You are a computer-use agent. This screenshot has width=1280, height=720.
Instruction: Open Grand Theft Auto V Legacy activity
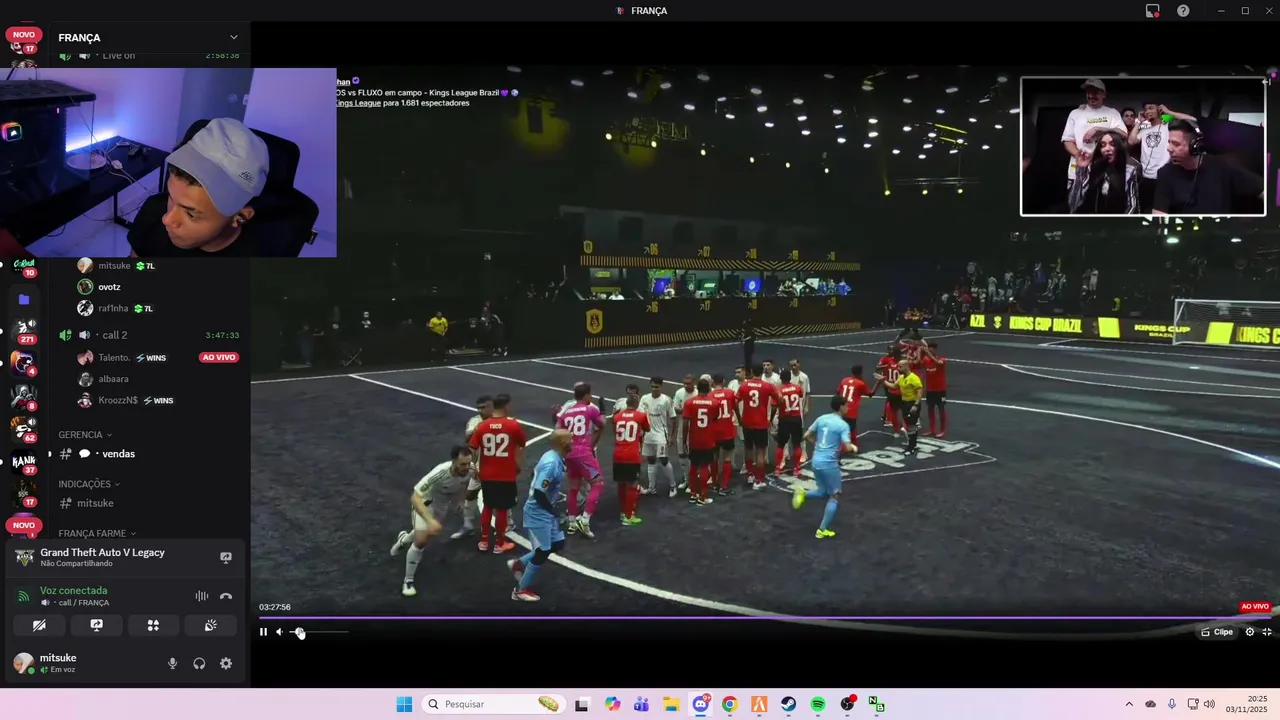click(102, 557)
